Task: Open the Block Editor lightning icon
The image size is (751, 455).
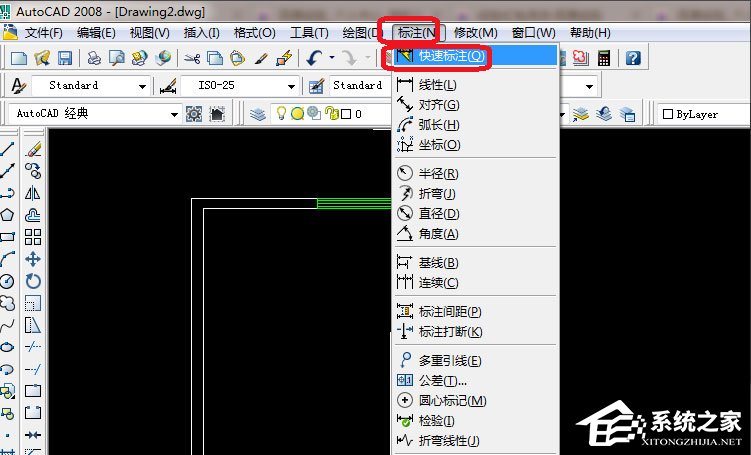Action: tap(284, 58)
